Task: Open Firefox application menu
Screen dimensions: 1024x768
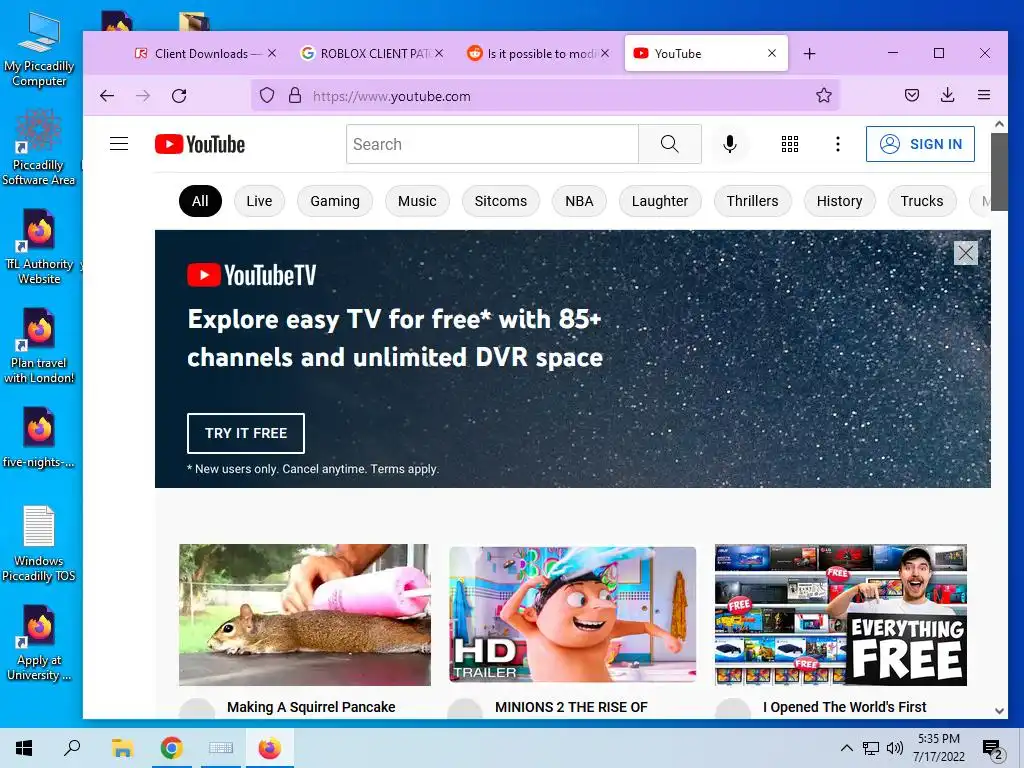Action: pyautogui.click(x=984, y=95)
